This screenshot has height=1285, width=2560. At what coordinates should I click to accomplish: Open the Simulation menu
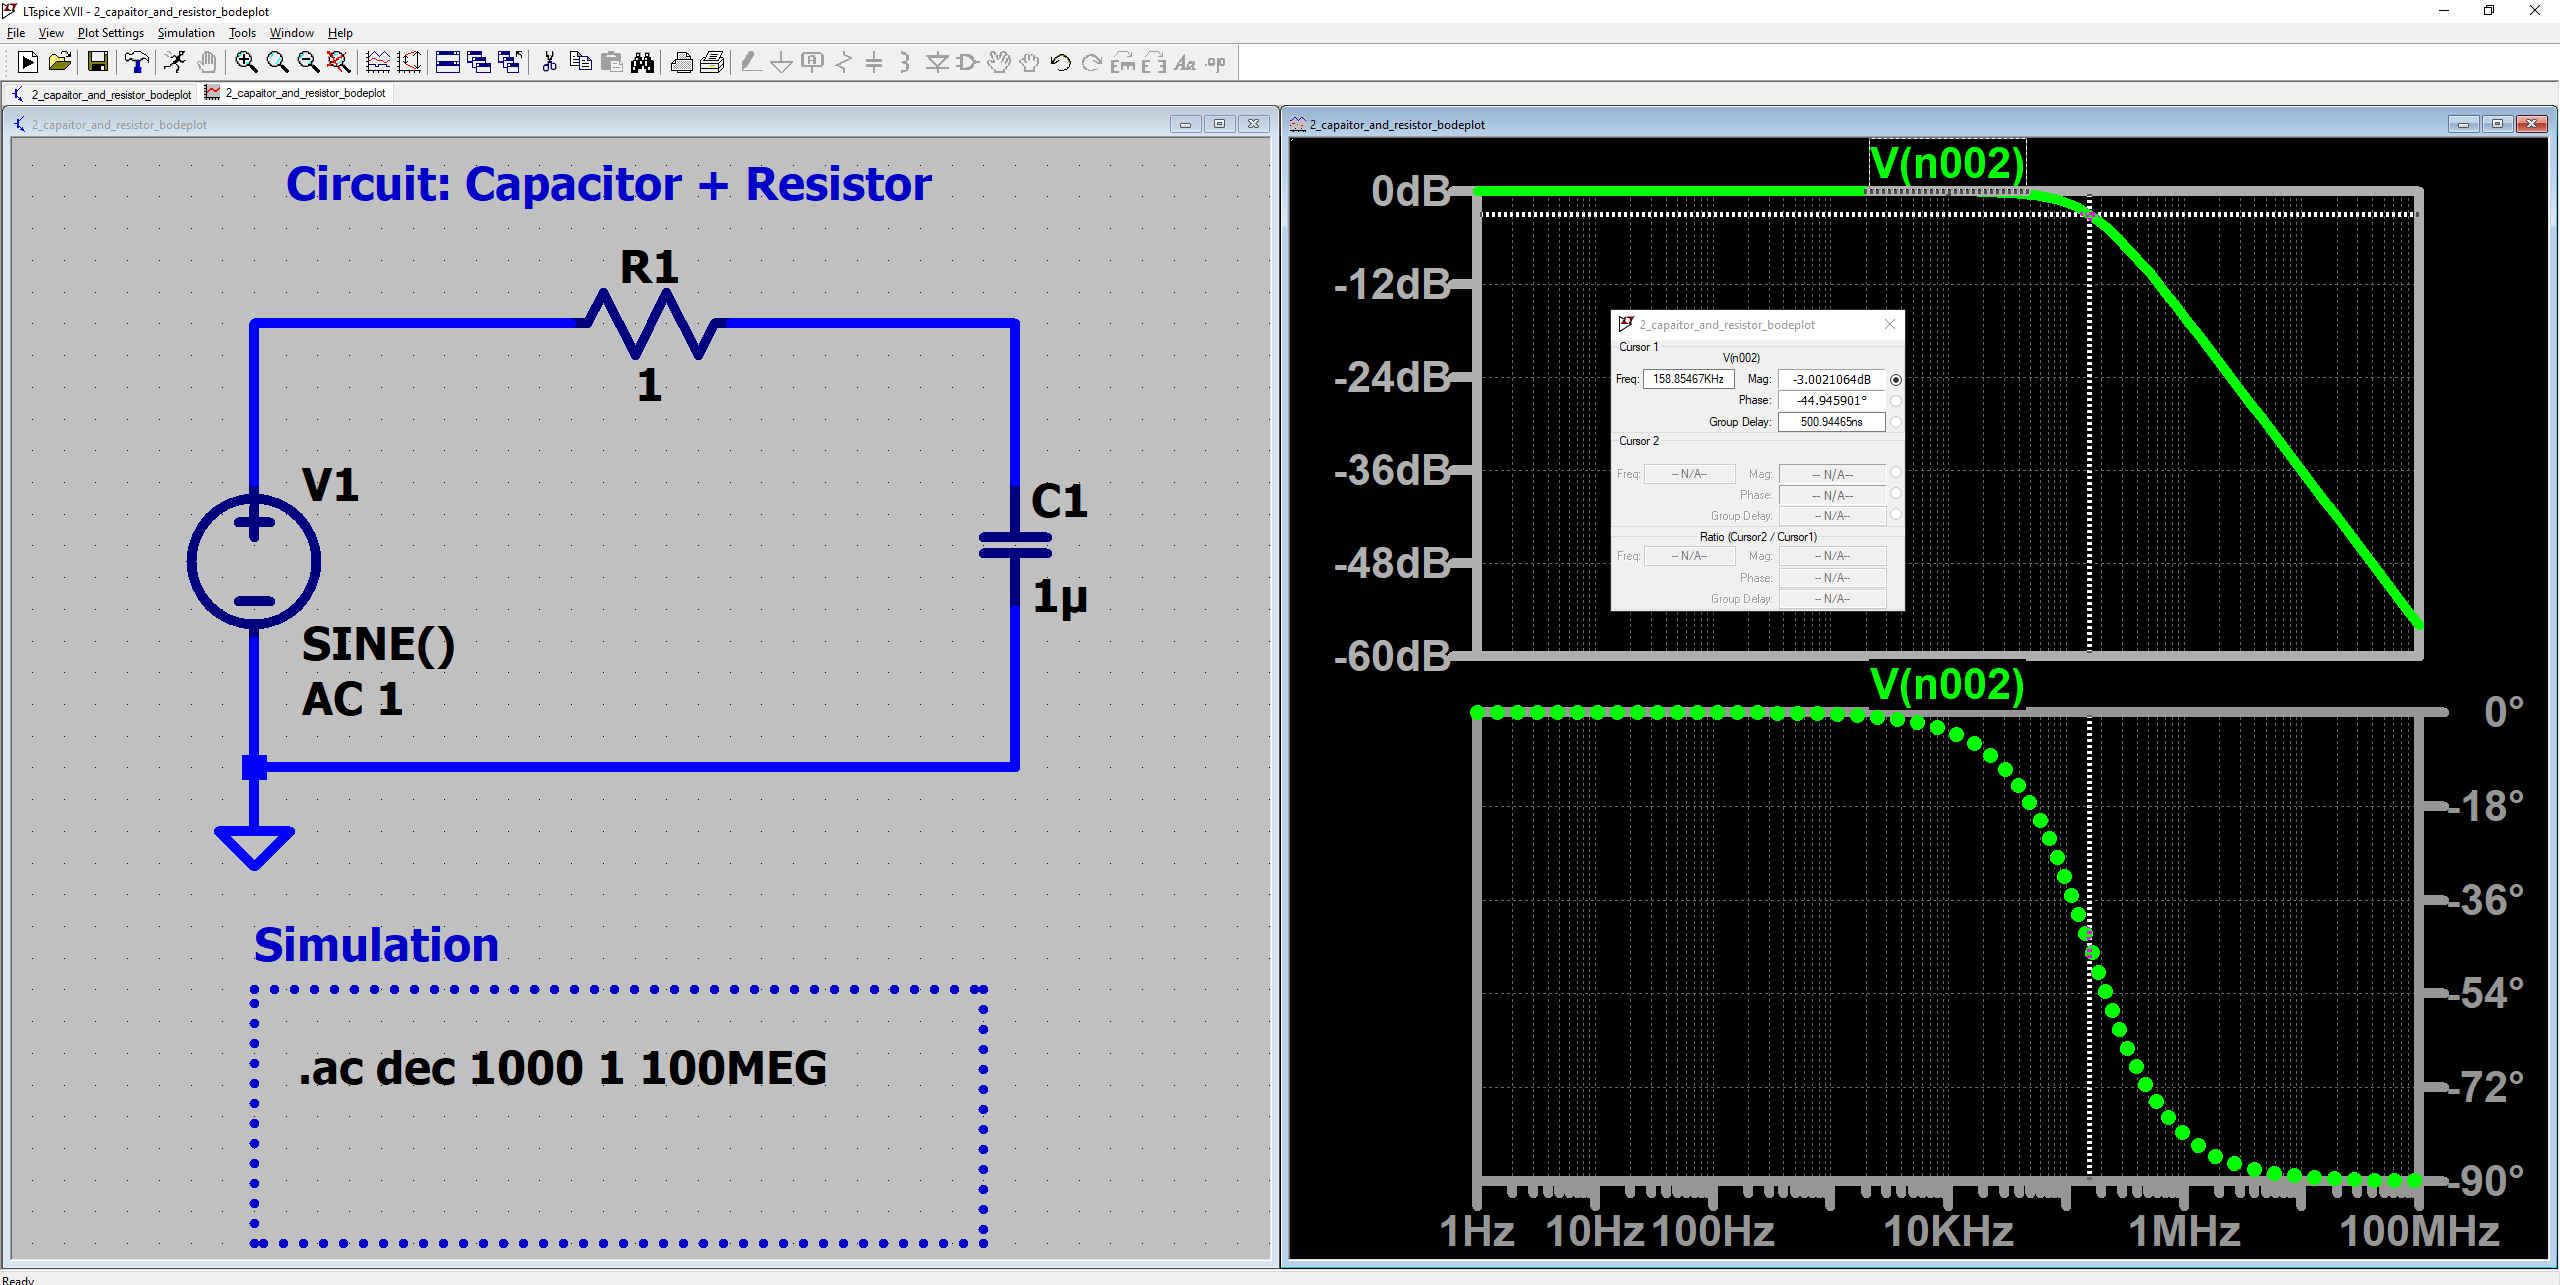(186, 33)
